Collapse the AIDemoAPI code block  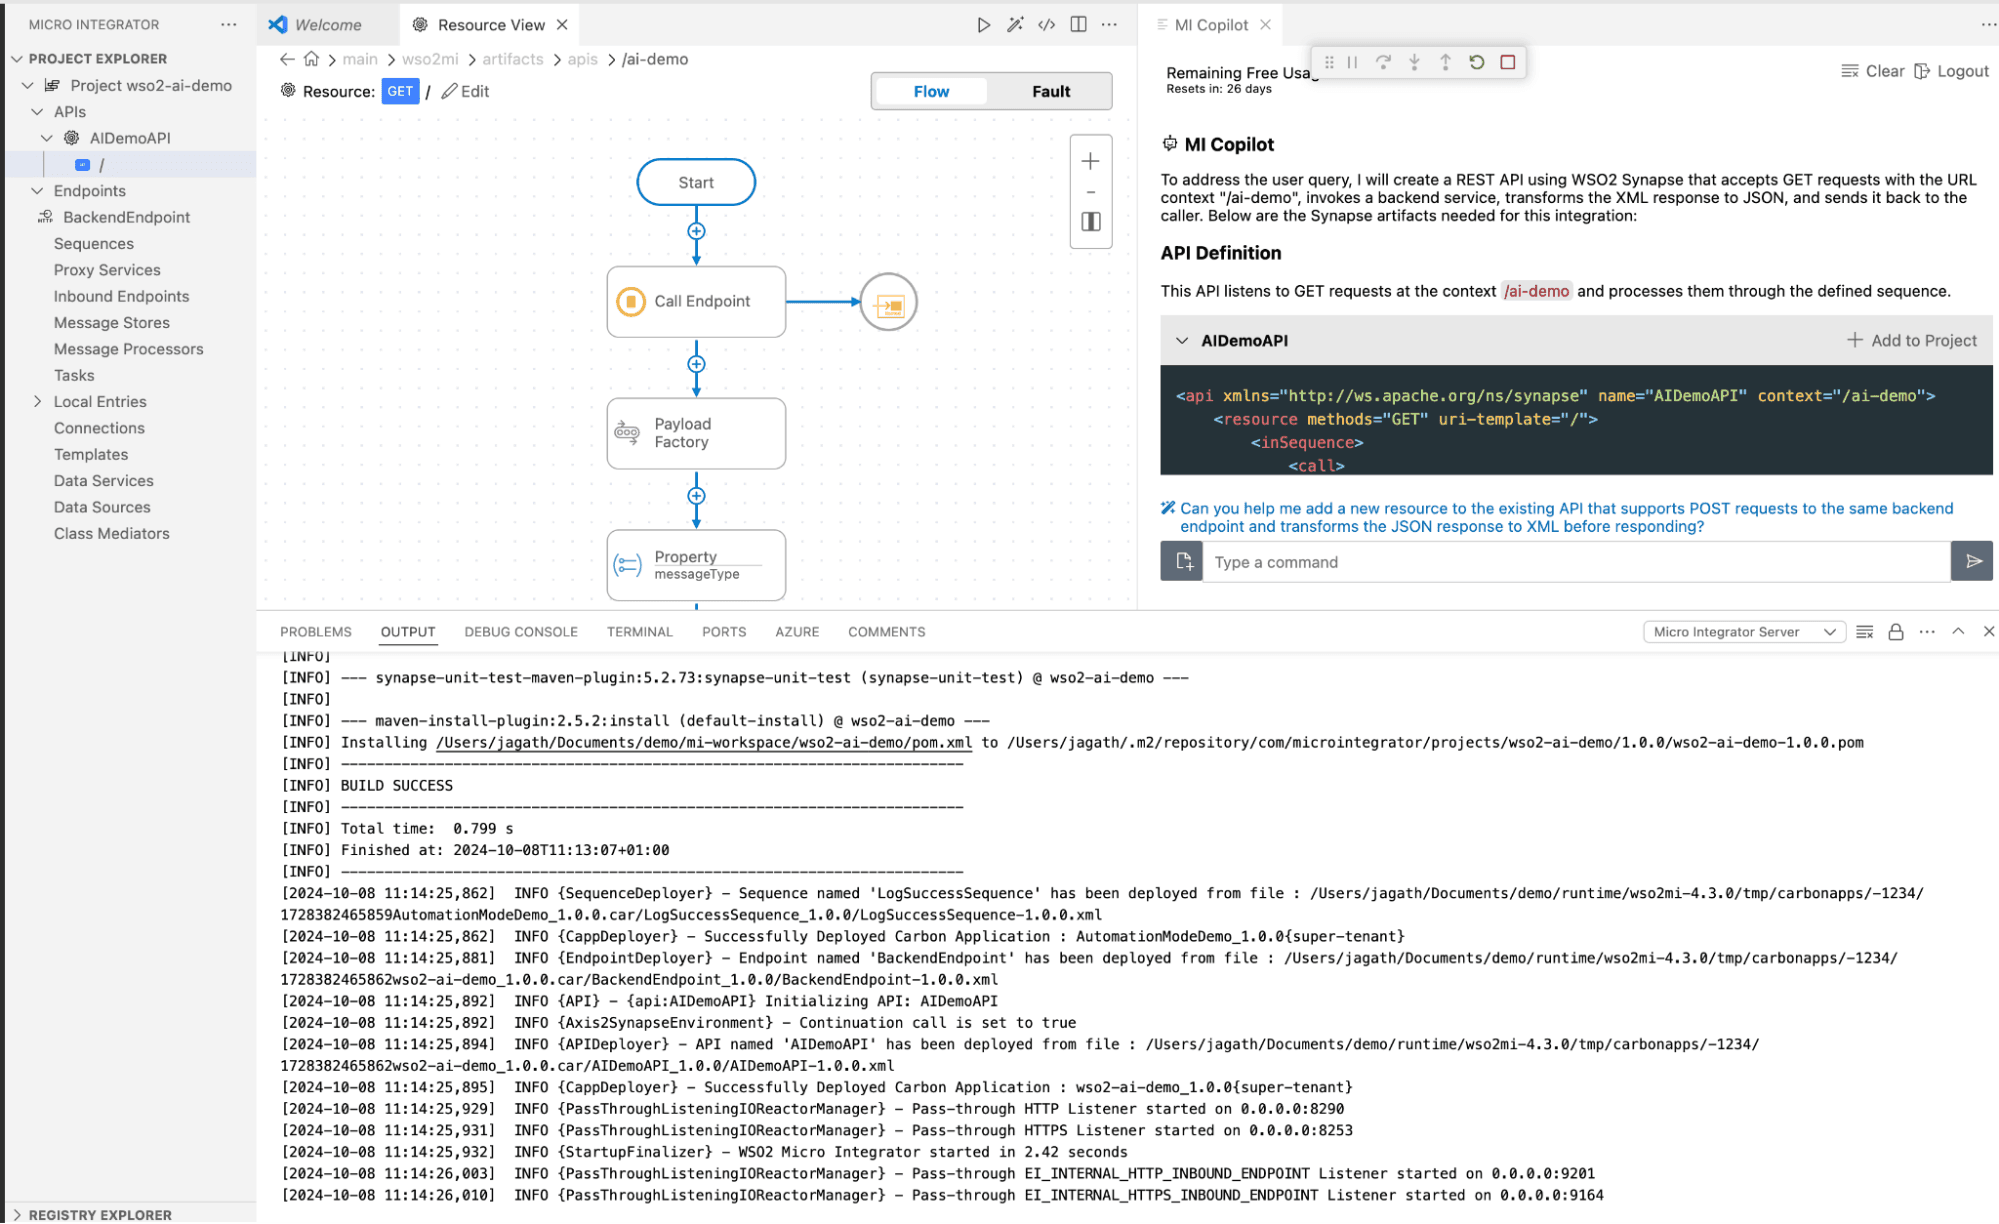click(1182, 341)
